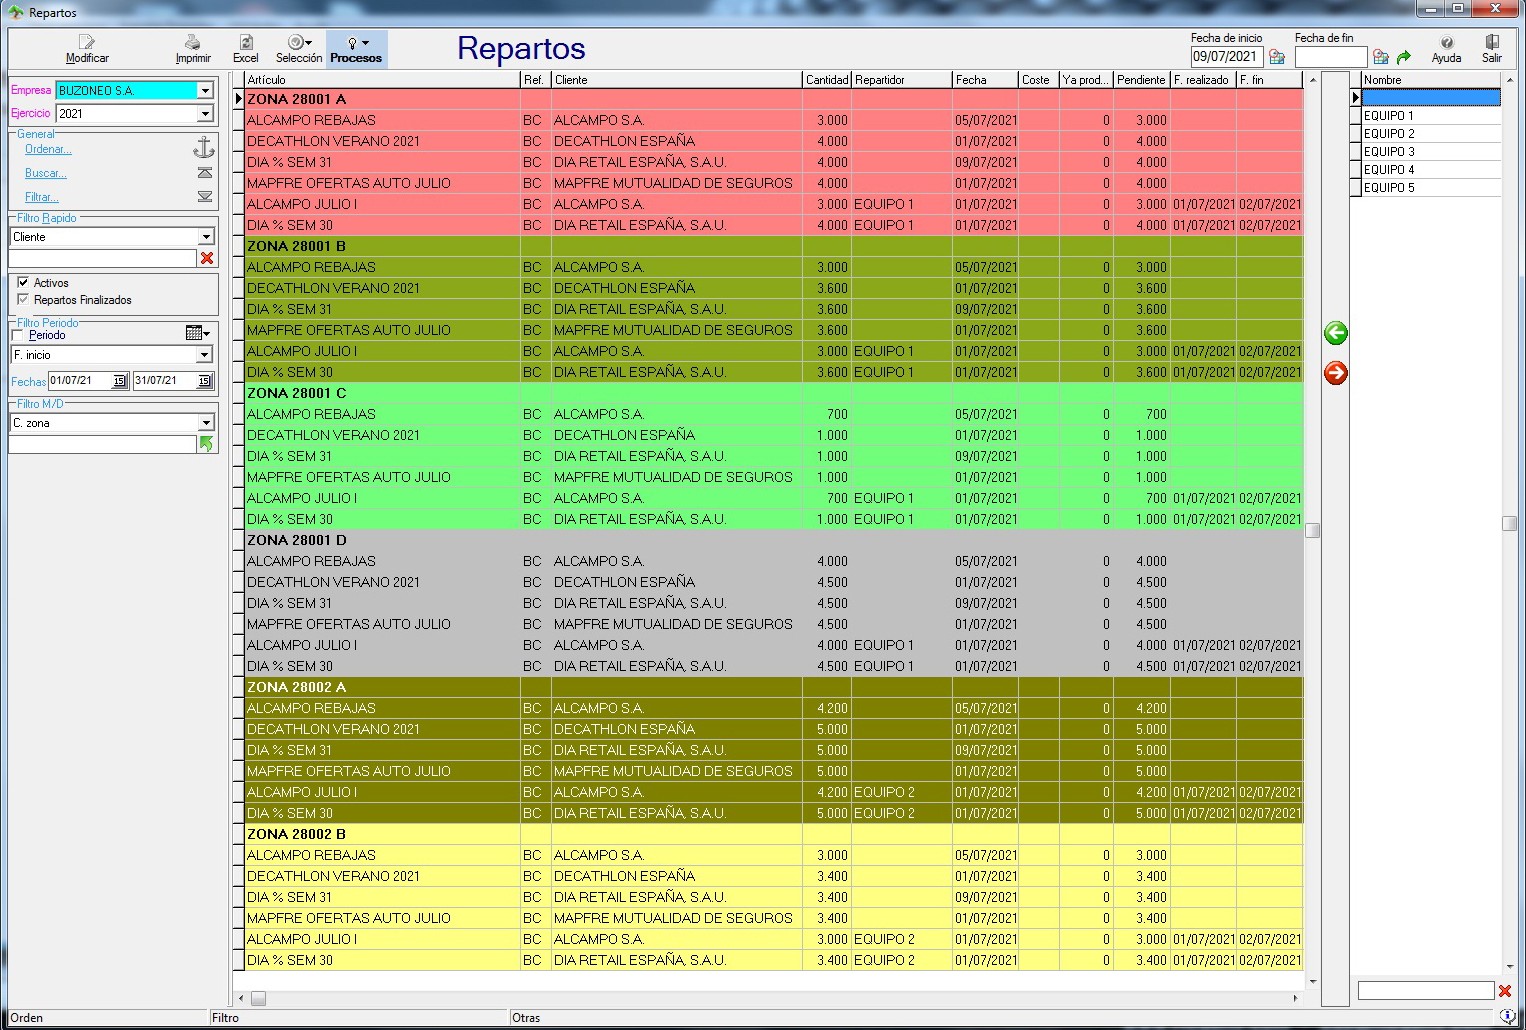Screen dimensions: 1526x1030
Task: Select the ZONA 28001 C header row
Action: 774,393
